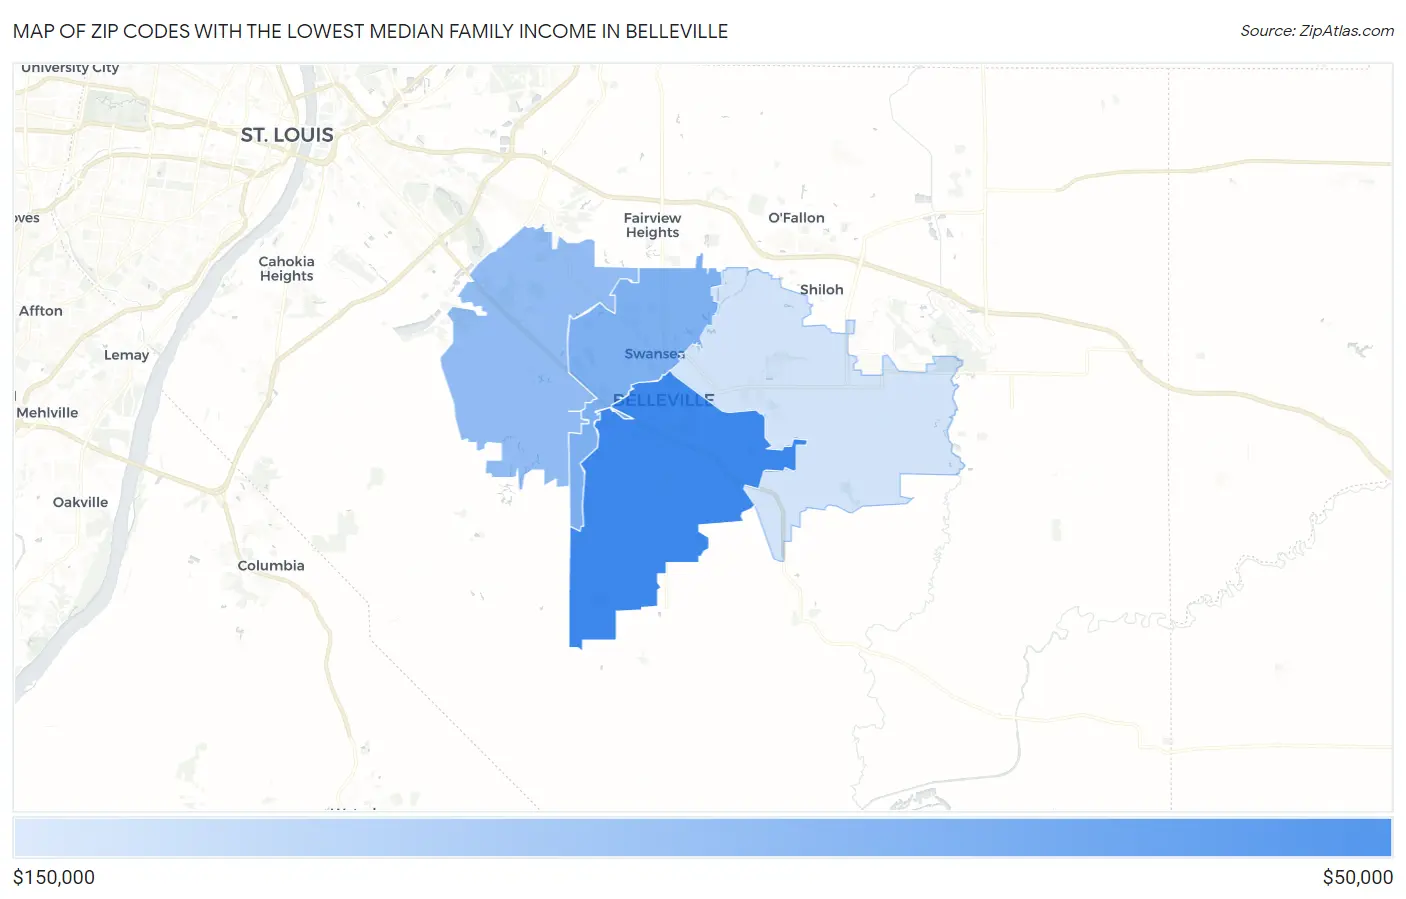Select the Mehlville map label

[x=47, y=413]
